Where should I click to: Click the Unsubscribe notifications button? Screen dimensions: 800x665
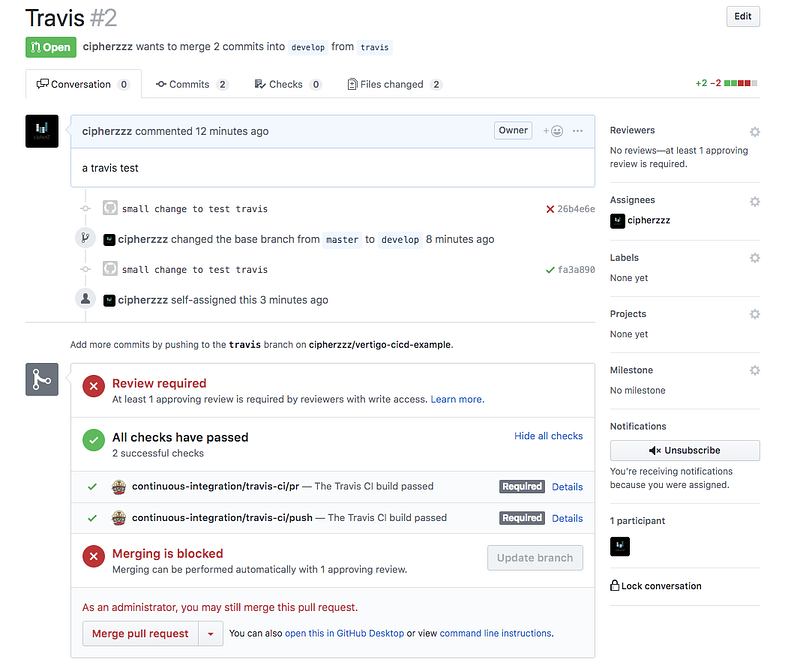(x=685, y=450)
